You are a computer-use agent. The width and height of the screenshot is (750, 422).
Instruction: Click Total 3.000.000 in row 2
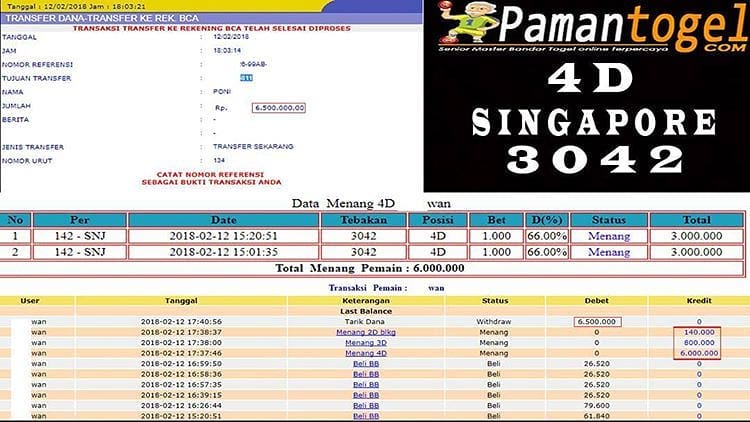696,252
